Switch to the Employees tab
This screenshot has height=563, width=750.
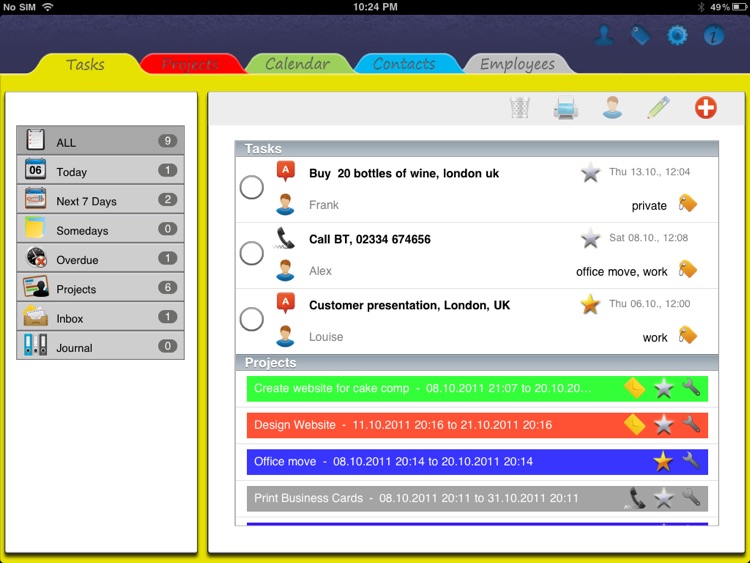[x=518, y=64]
